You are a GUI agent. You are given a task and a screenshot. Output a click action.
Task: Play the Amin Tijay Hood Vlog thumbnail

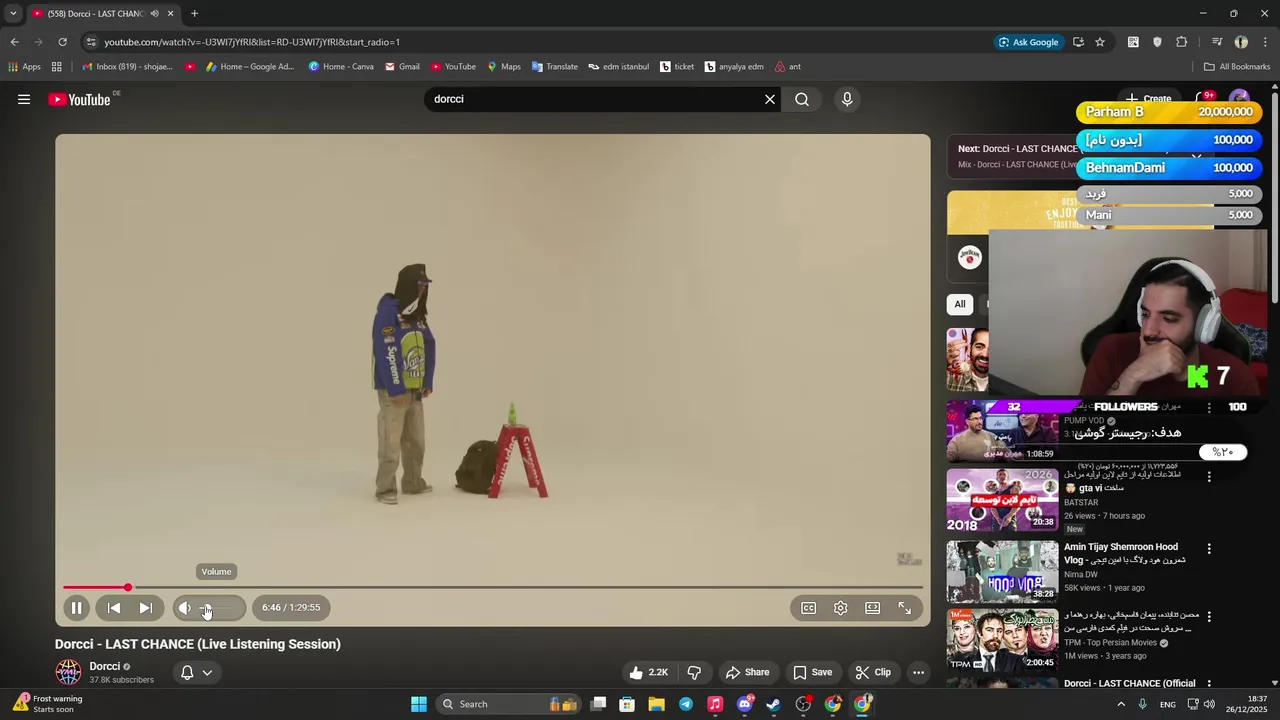point(1002,571)
